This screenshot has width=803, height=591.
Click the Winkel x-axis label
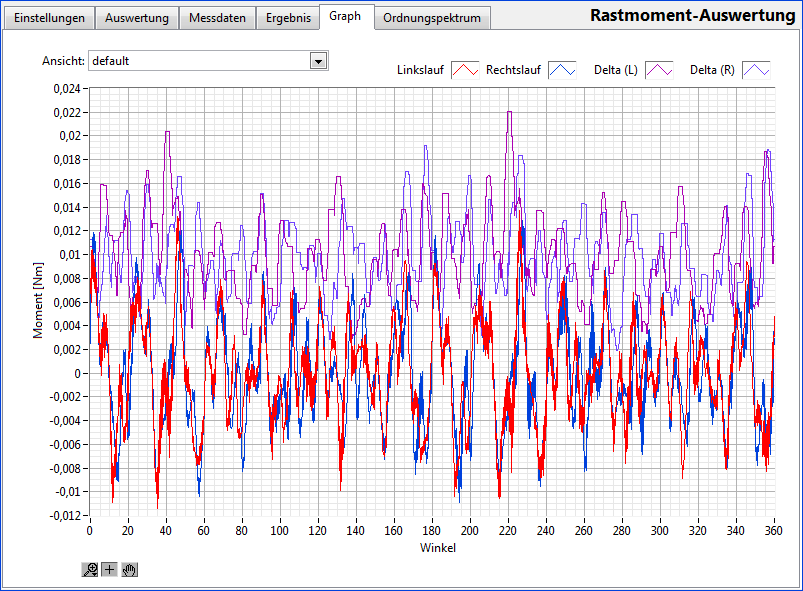coord(438,548)
